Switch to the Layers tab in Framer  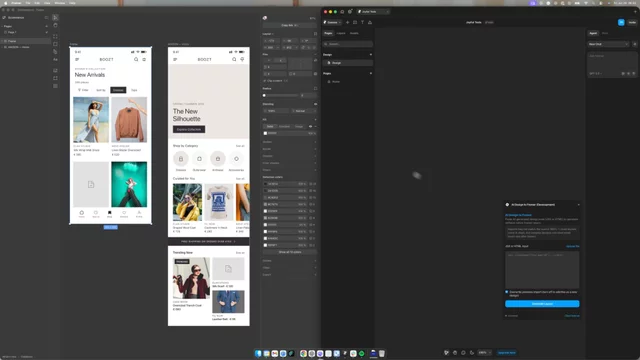click(341, 33)
